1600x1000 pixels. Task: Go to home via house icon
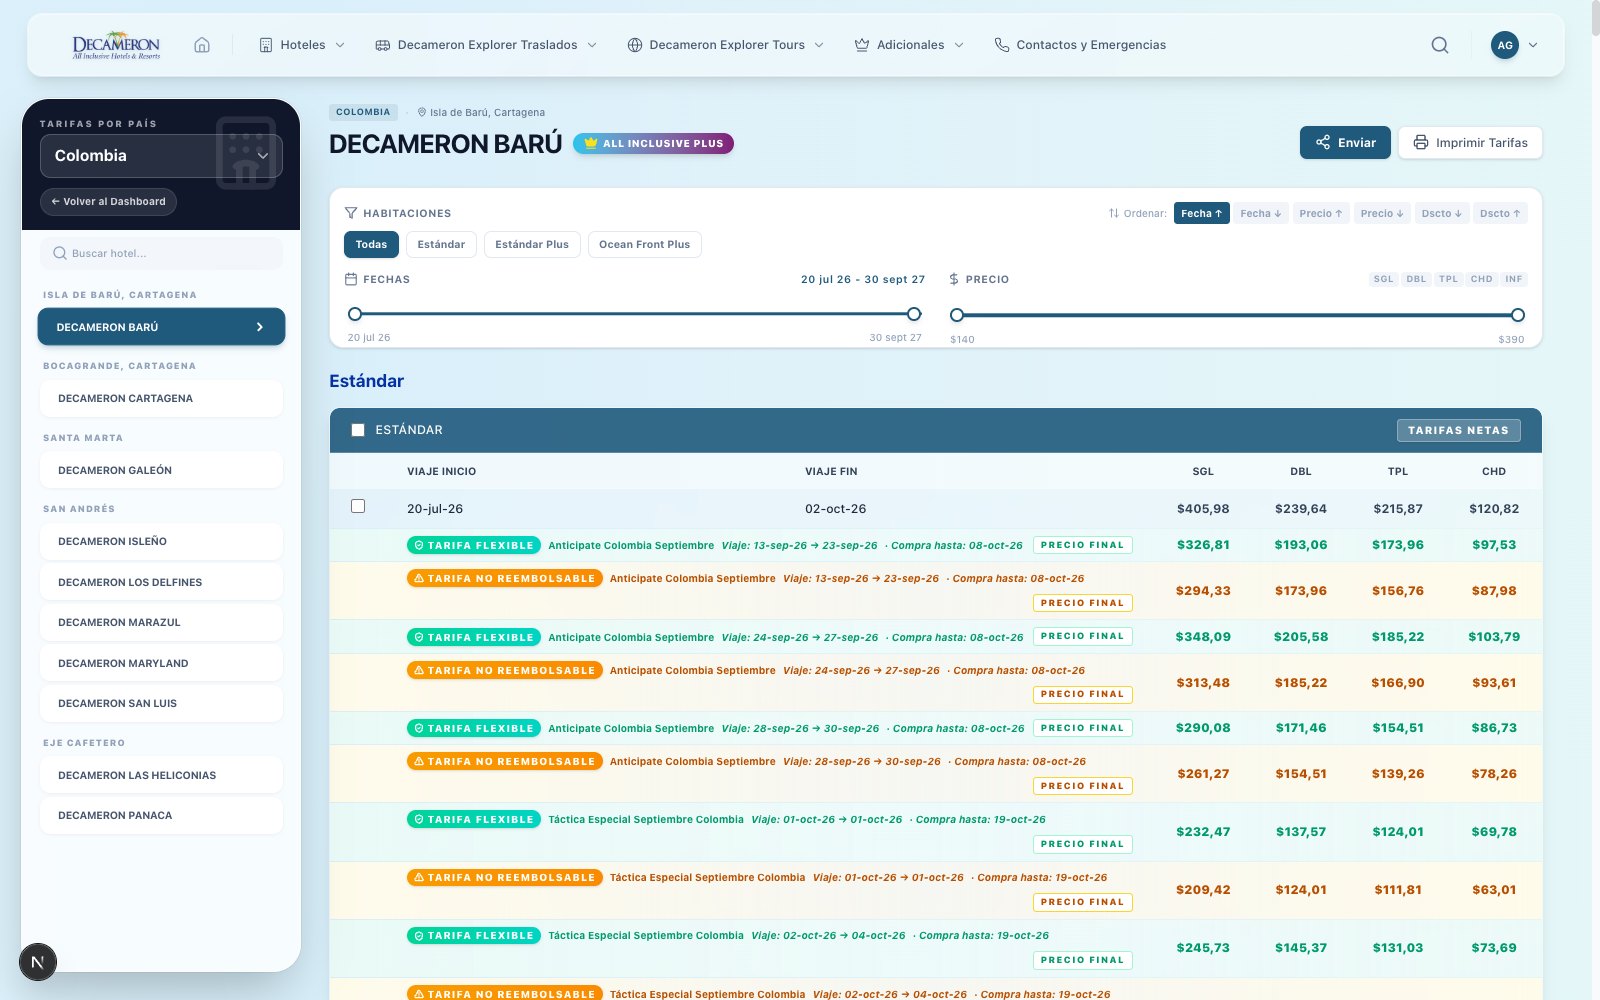tap(202, 45)
